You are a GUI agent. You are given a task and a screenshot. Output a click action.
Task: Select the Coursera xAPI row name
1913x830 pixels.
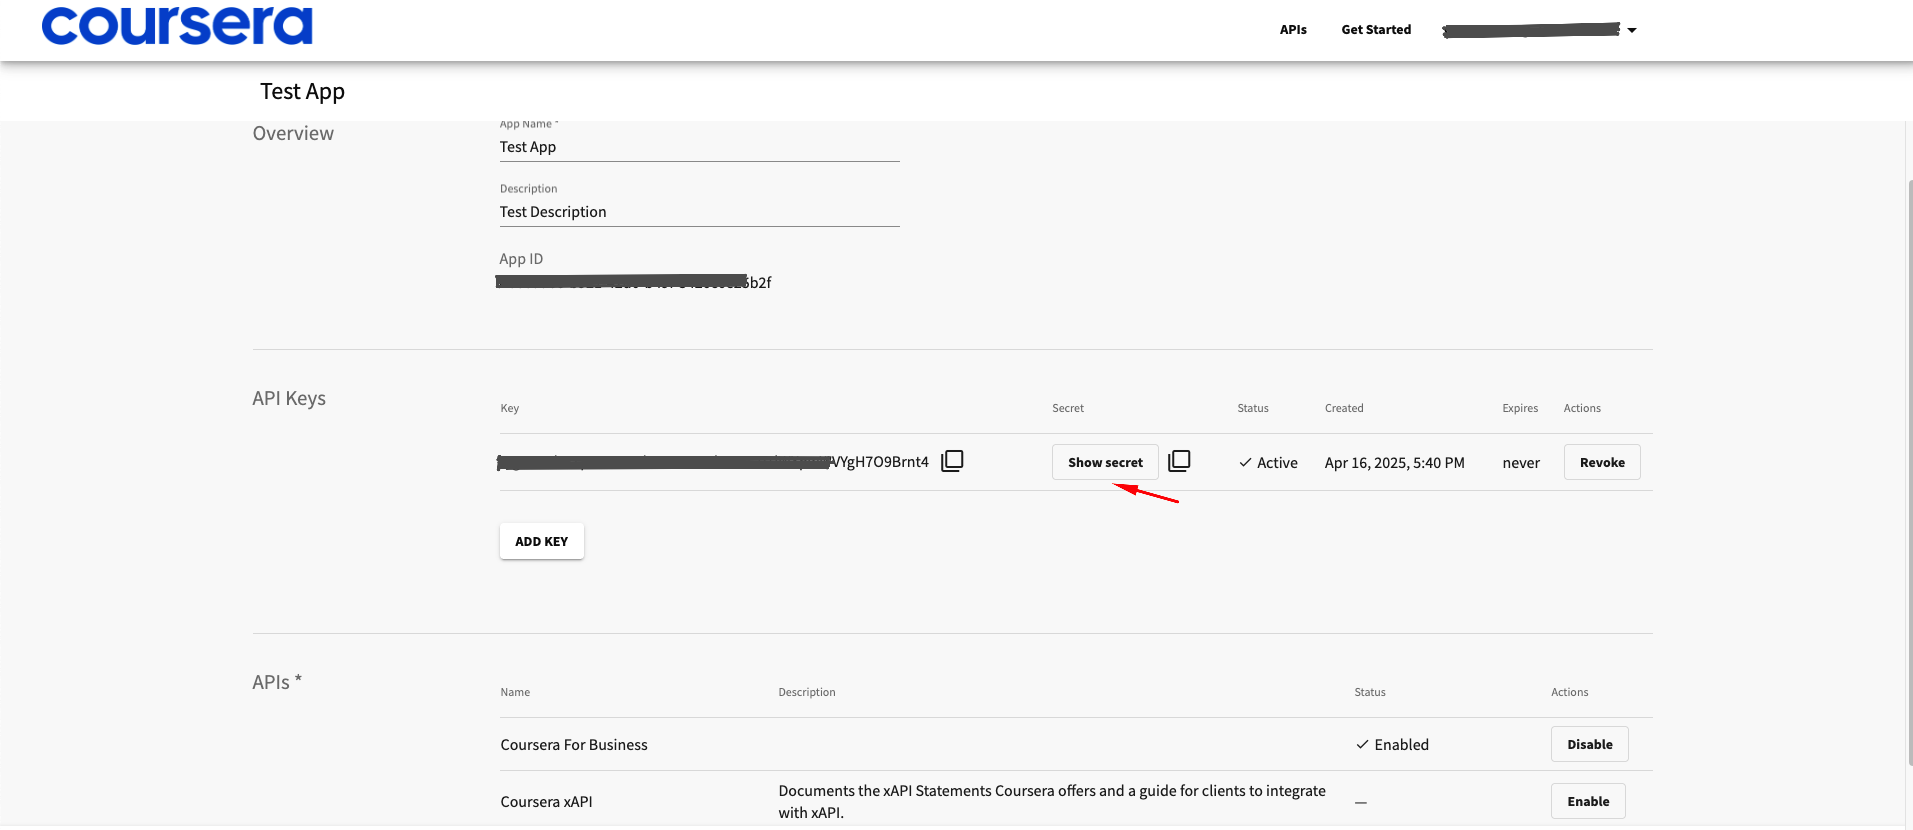[547, 802]
